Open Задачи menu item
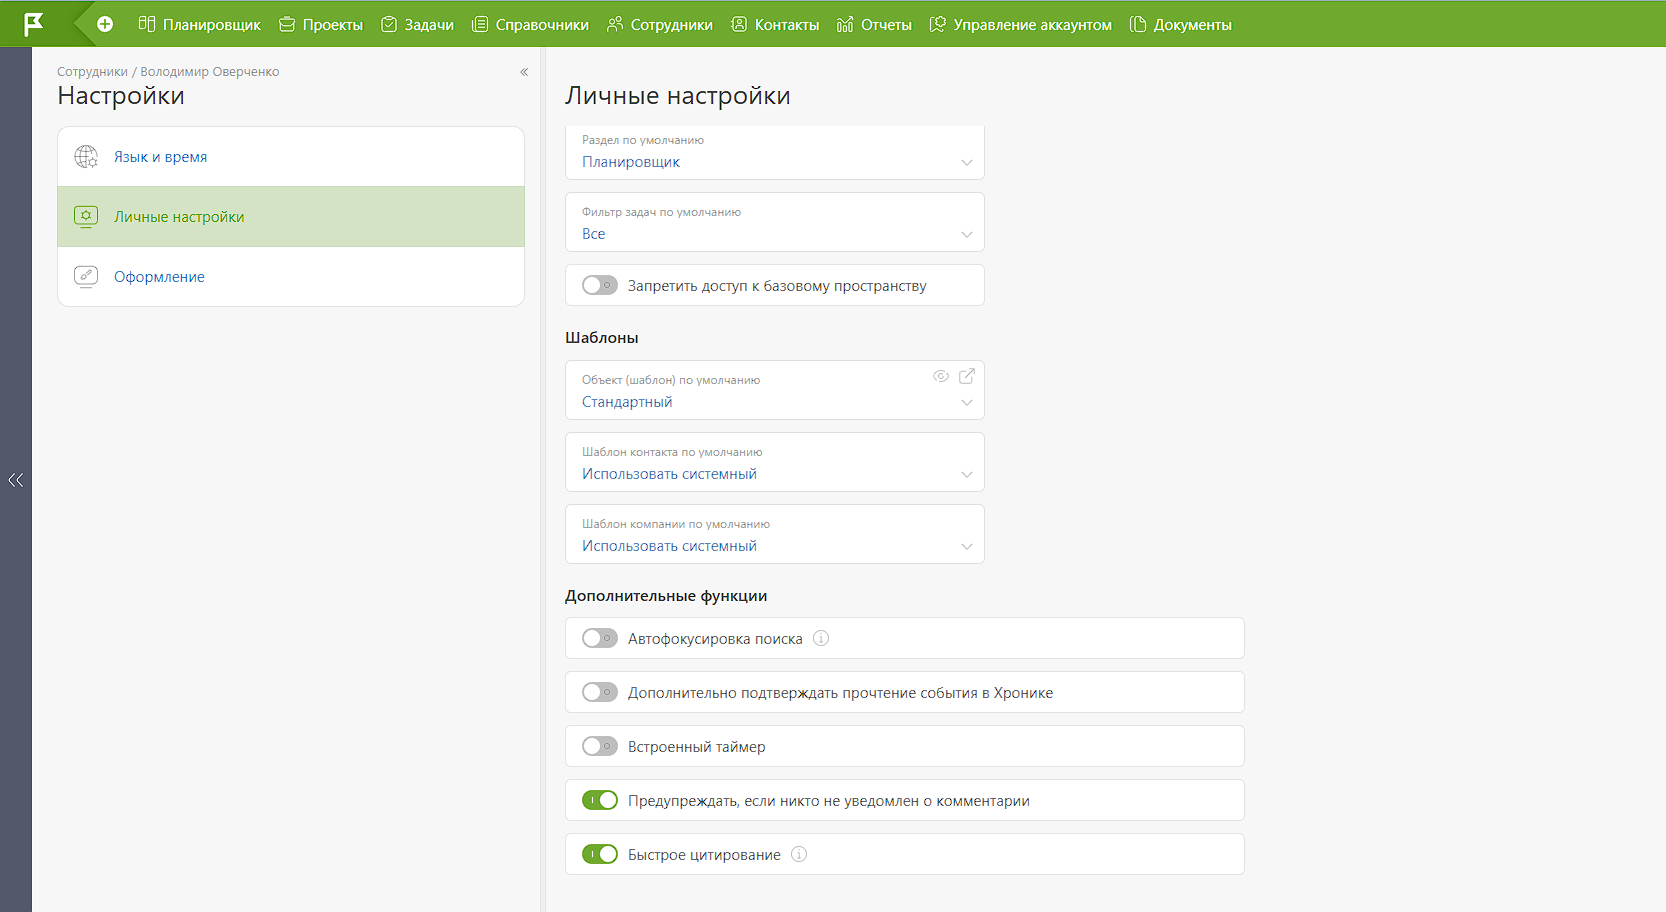The image size is (1666, 912). tap(417, 24)
